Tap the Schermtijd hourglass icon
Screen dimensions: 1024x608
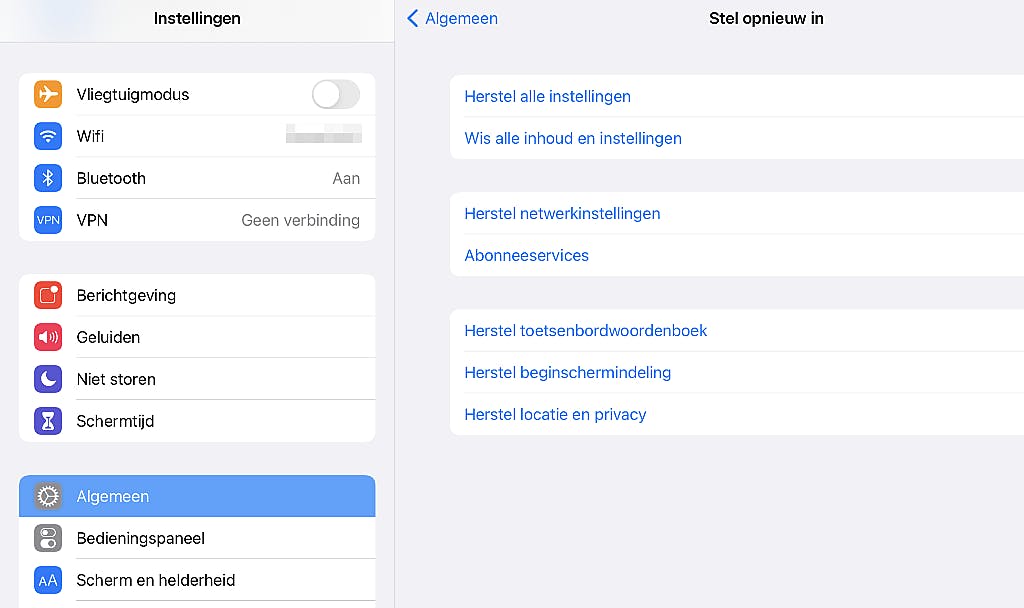click(x=48, y=422)
